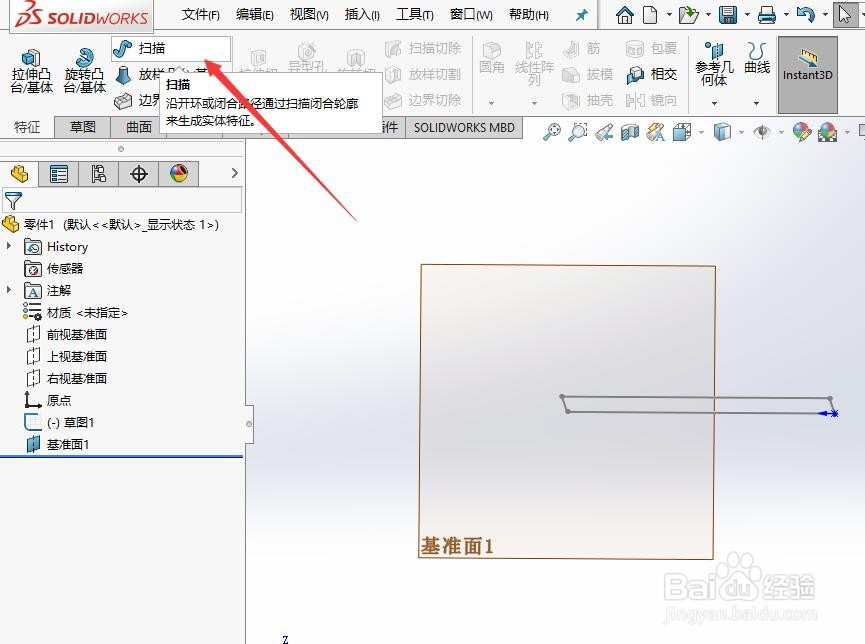This screenshot has height=644, width=865.
Task: Click the Lofted Cut (放样切割) tool
Action: pos(423,74)
